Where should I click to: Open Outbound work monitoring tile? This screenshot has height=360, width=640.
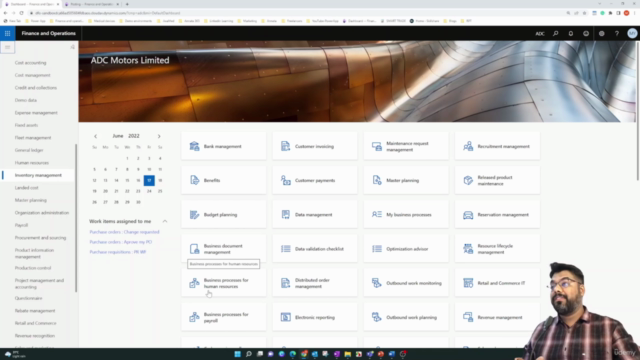(x=406, y=283)
